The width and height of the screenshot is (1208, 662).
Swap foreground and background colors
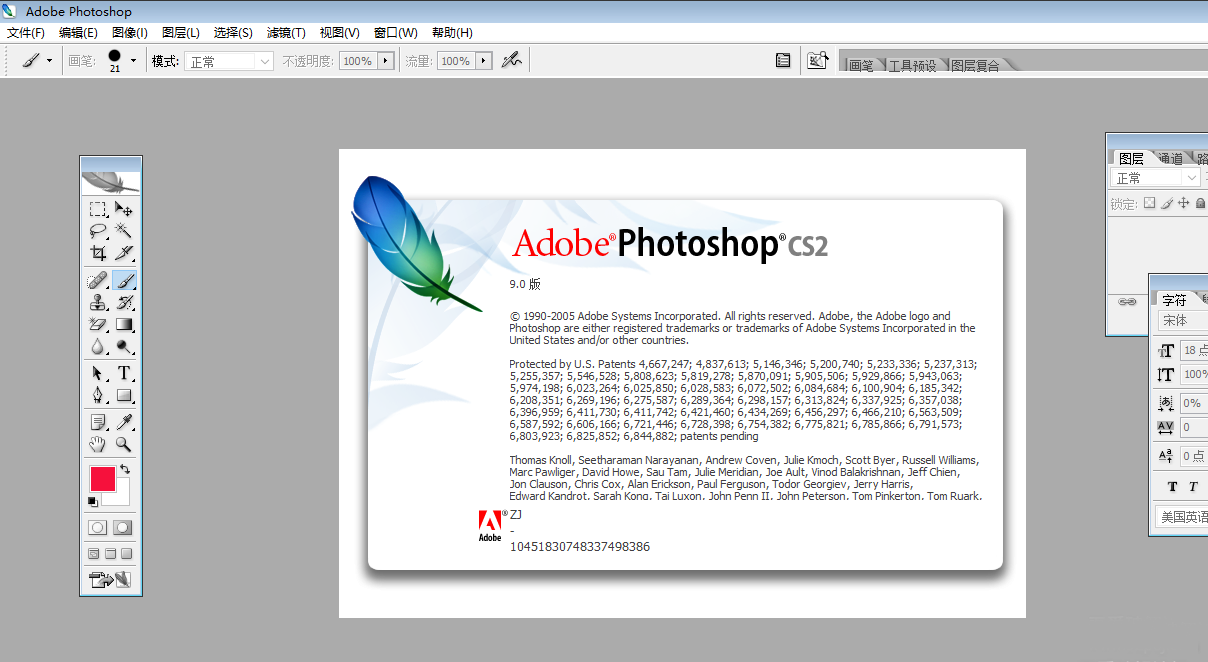tap(125, 469)
